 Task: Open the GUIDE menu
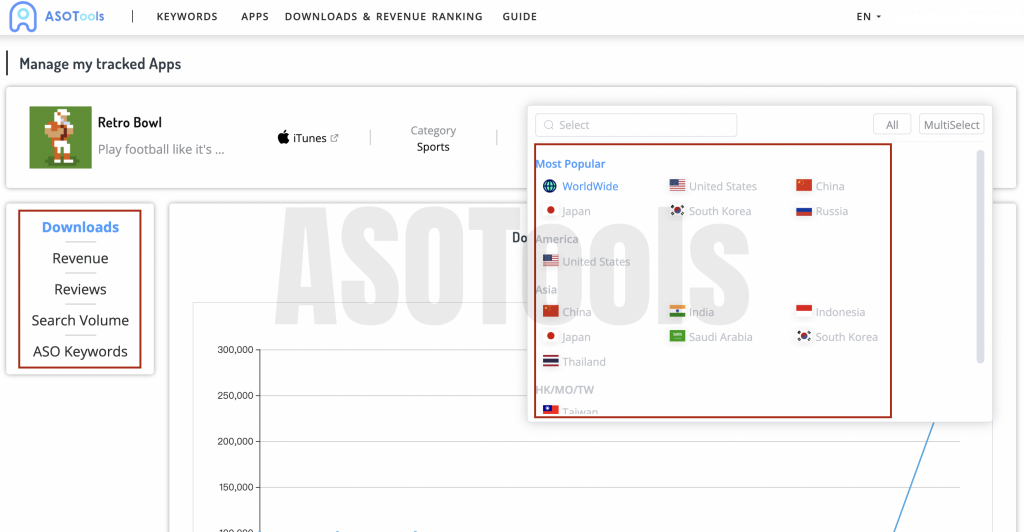point(520,17)
